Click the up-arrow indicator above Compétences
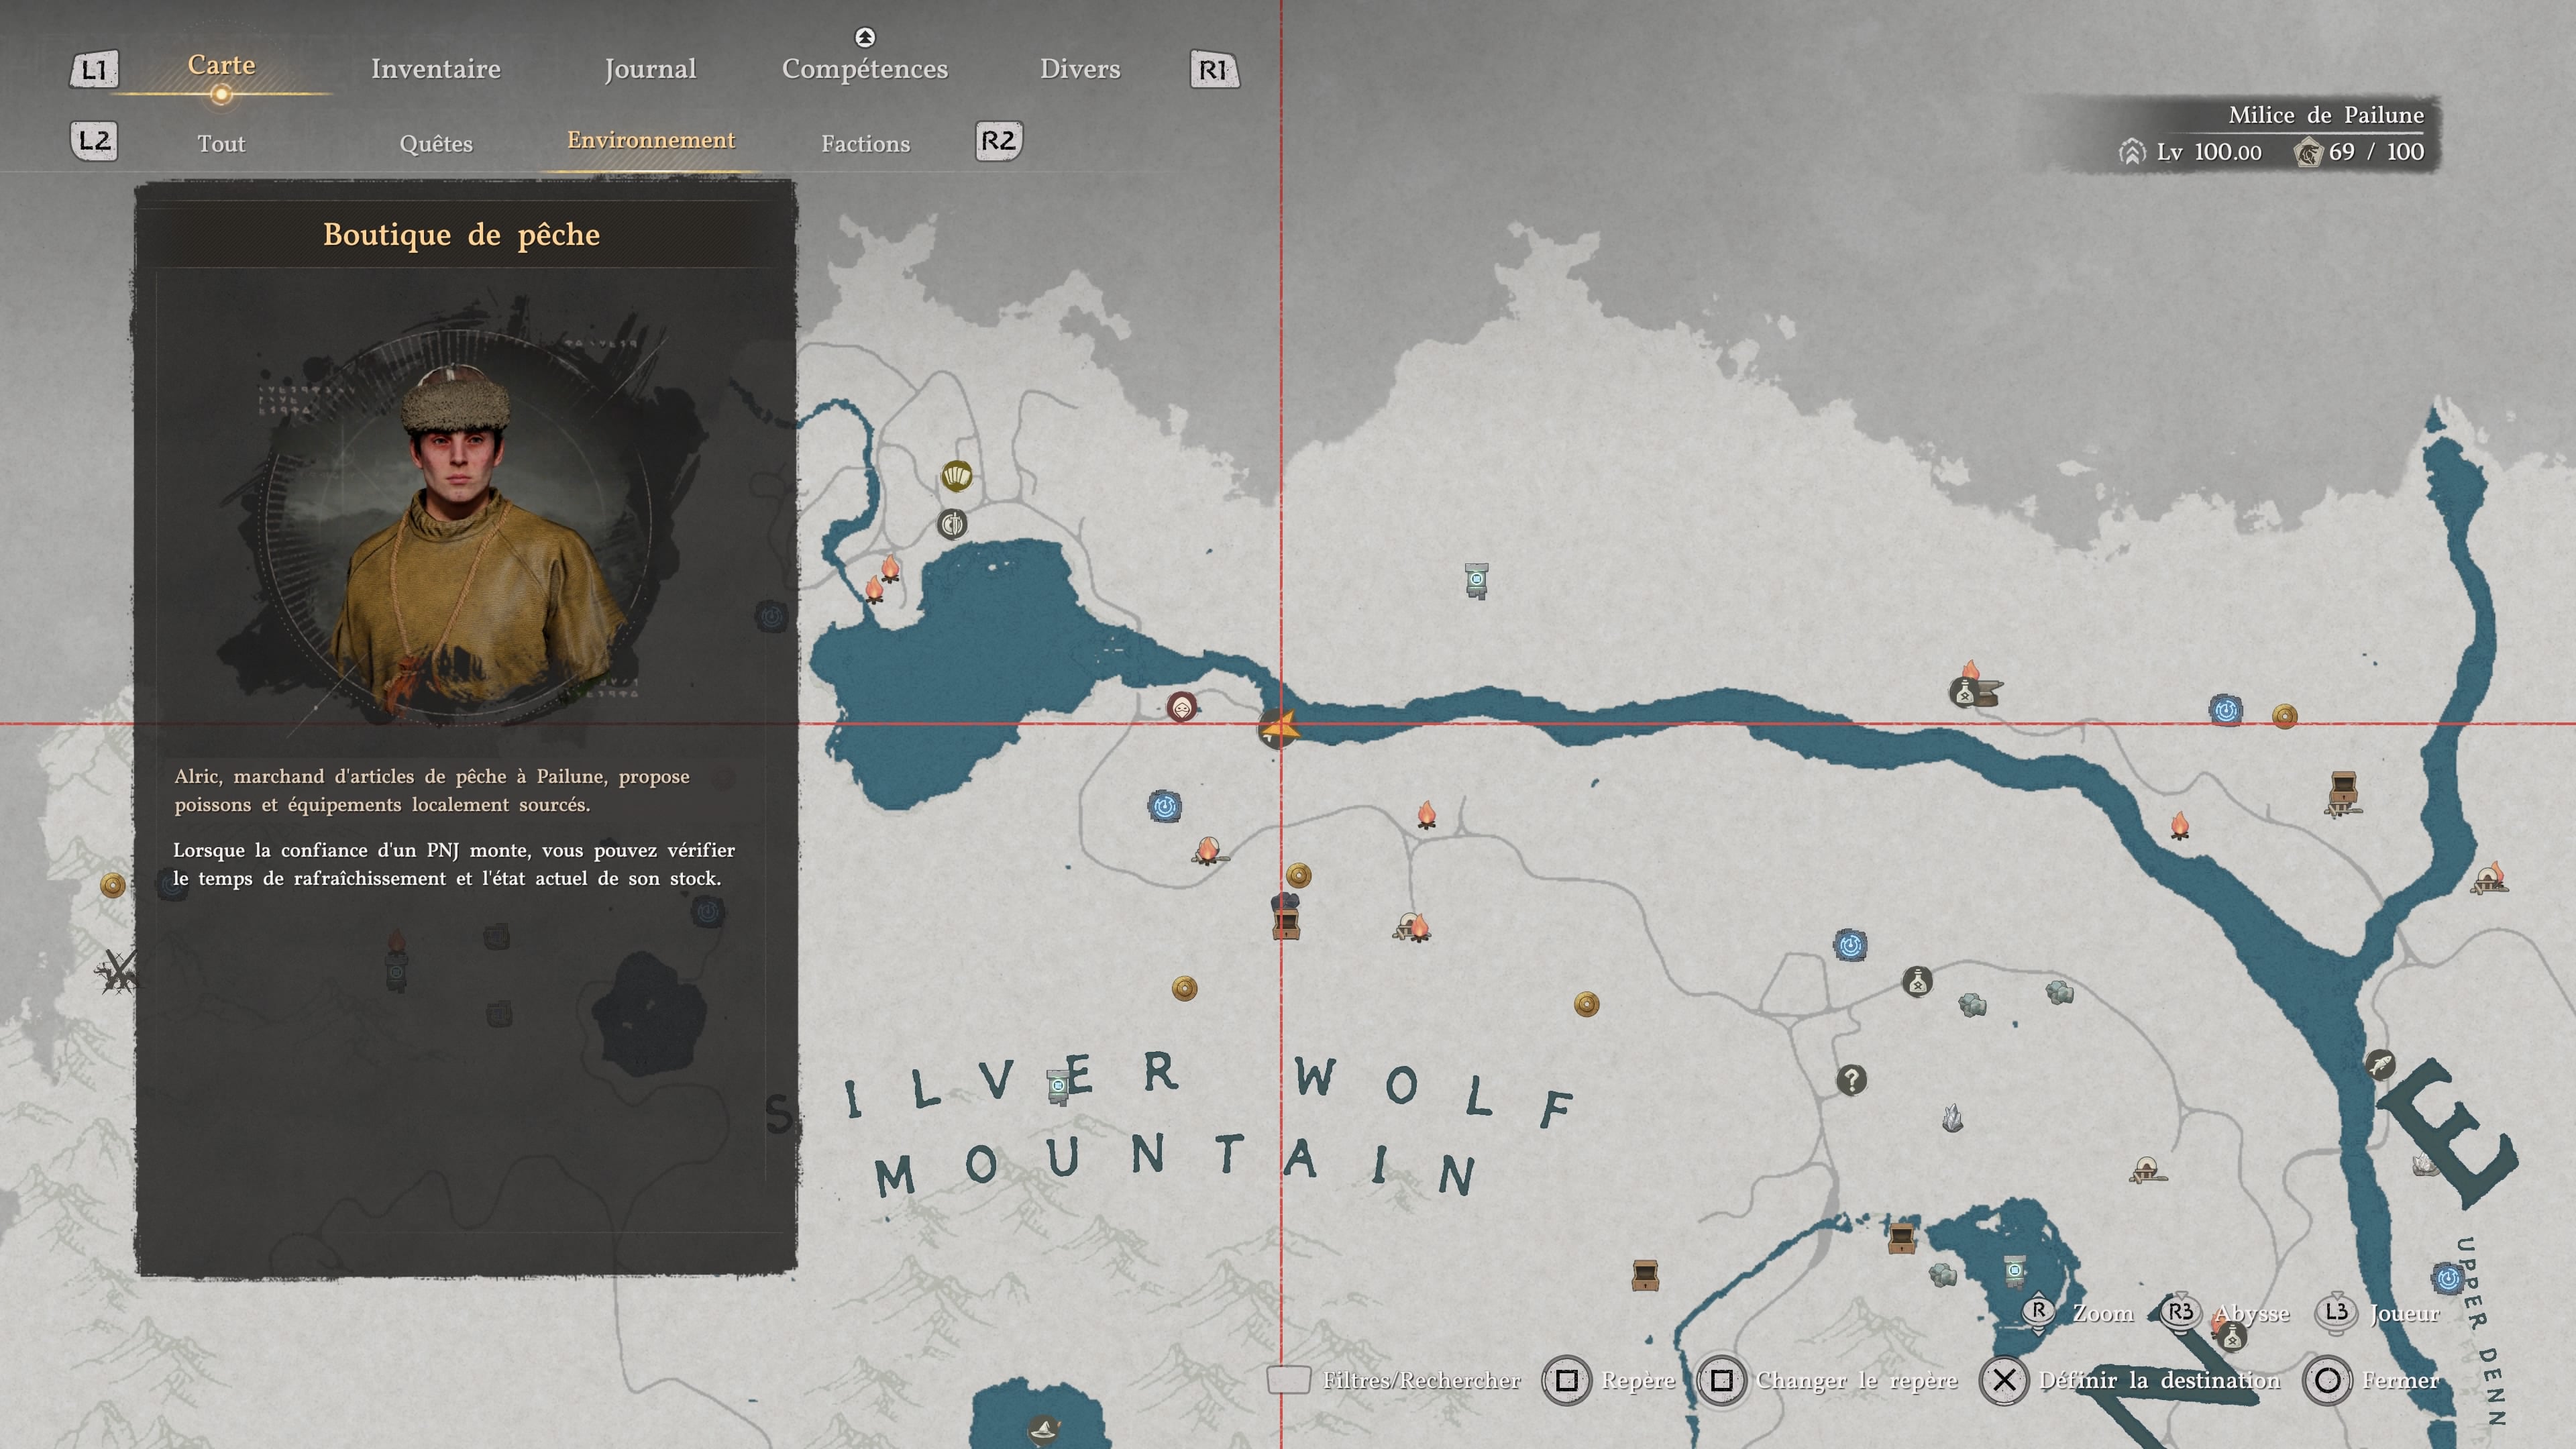This screenshot has width=2576, height=1449. pos(865,38)
